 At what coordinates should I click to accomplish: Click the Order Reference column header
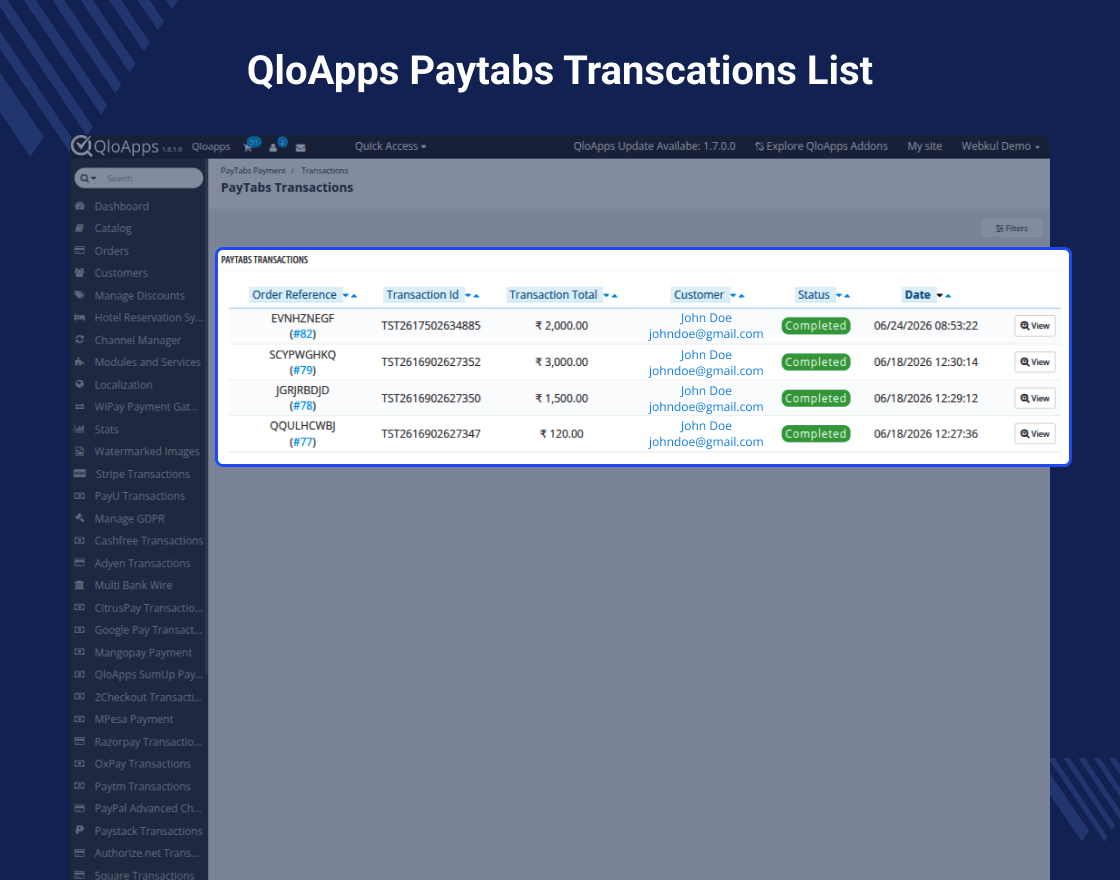[294, 294]
